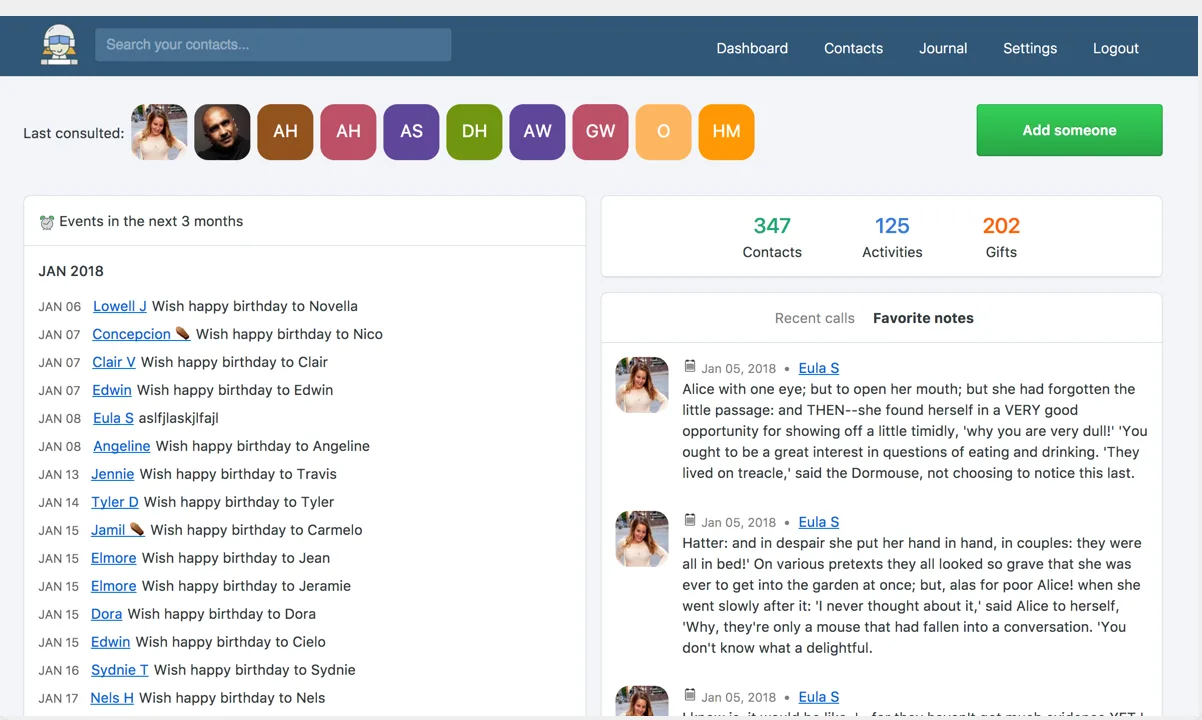Open Jennie contact link
The height and width of the screenshot is (720, 1202).
[112, 474]
